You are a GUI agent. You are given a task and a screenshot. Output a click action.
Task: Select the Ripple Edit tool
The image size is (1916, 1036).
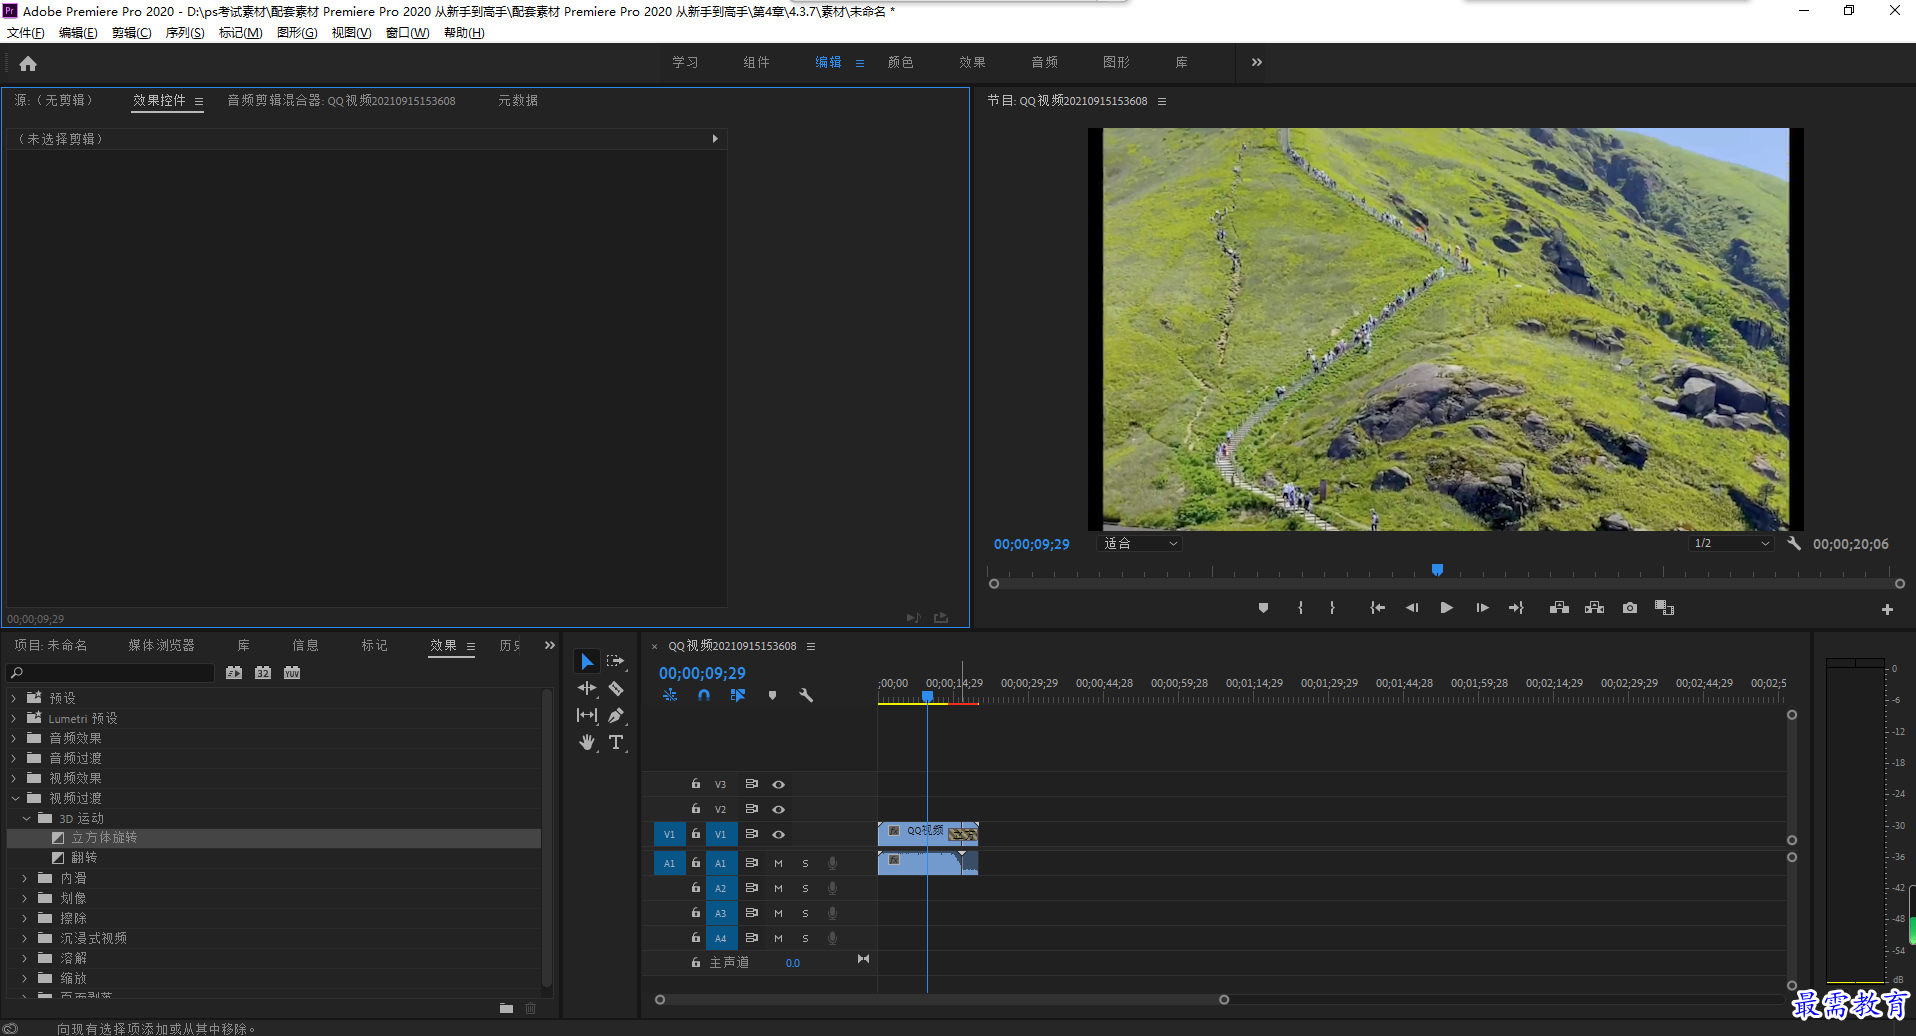tap(587, 688)
